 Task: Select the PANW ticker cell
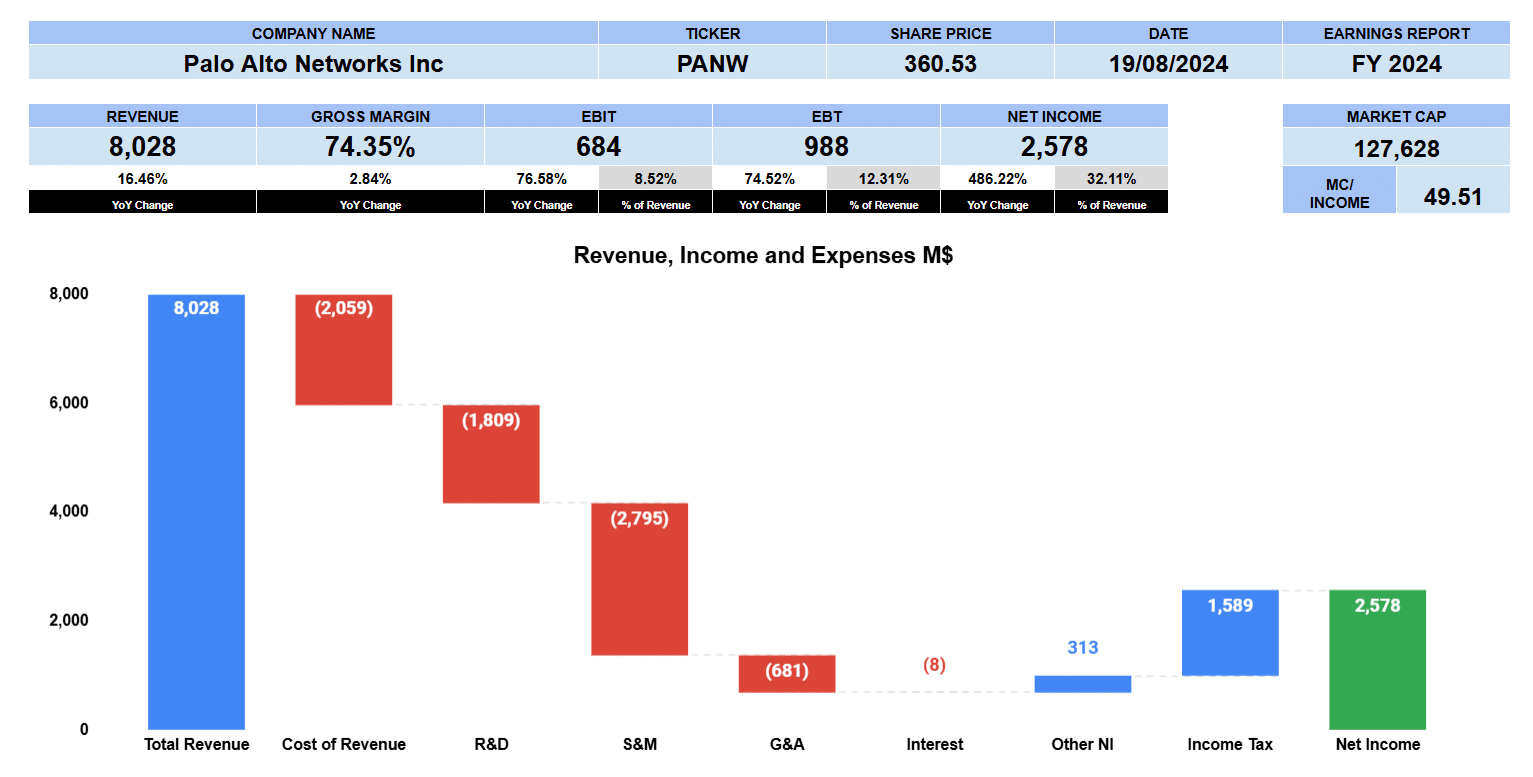[x=712, y=64]
